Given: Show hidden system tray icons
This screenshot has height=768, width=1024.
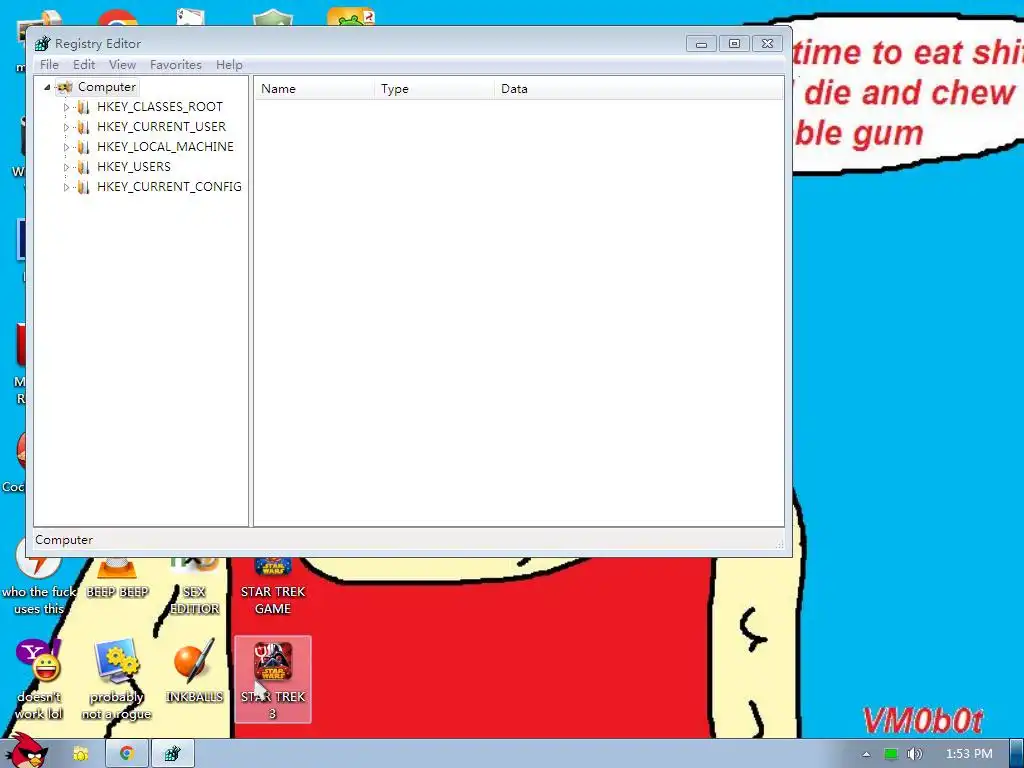Looking at the screenshot, I should [866, 754].
